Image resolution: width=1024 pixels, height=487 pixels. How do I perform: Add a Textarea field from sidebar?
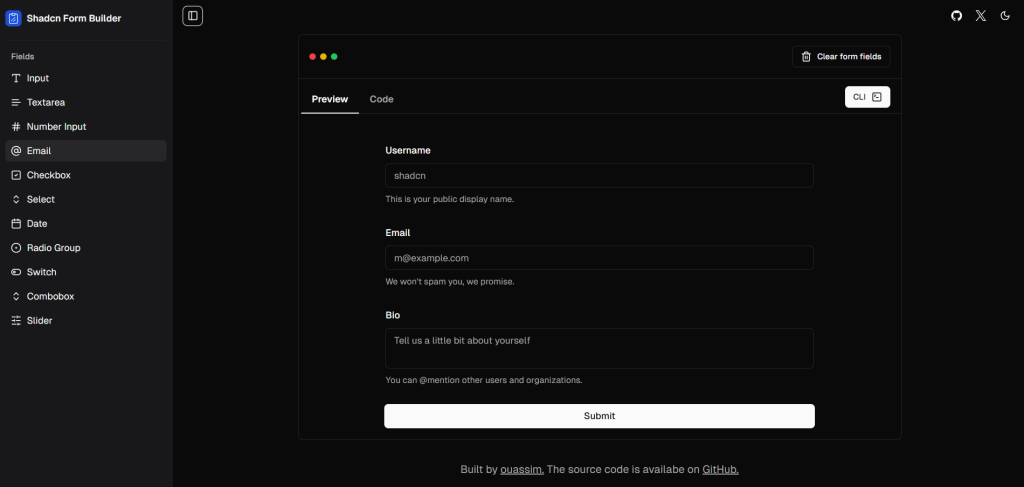click(x=86, y=102)
